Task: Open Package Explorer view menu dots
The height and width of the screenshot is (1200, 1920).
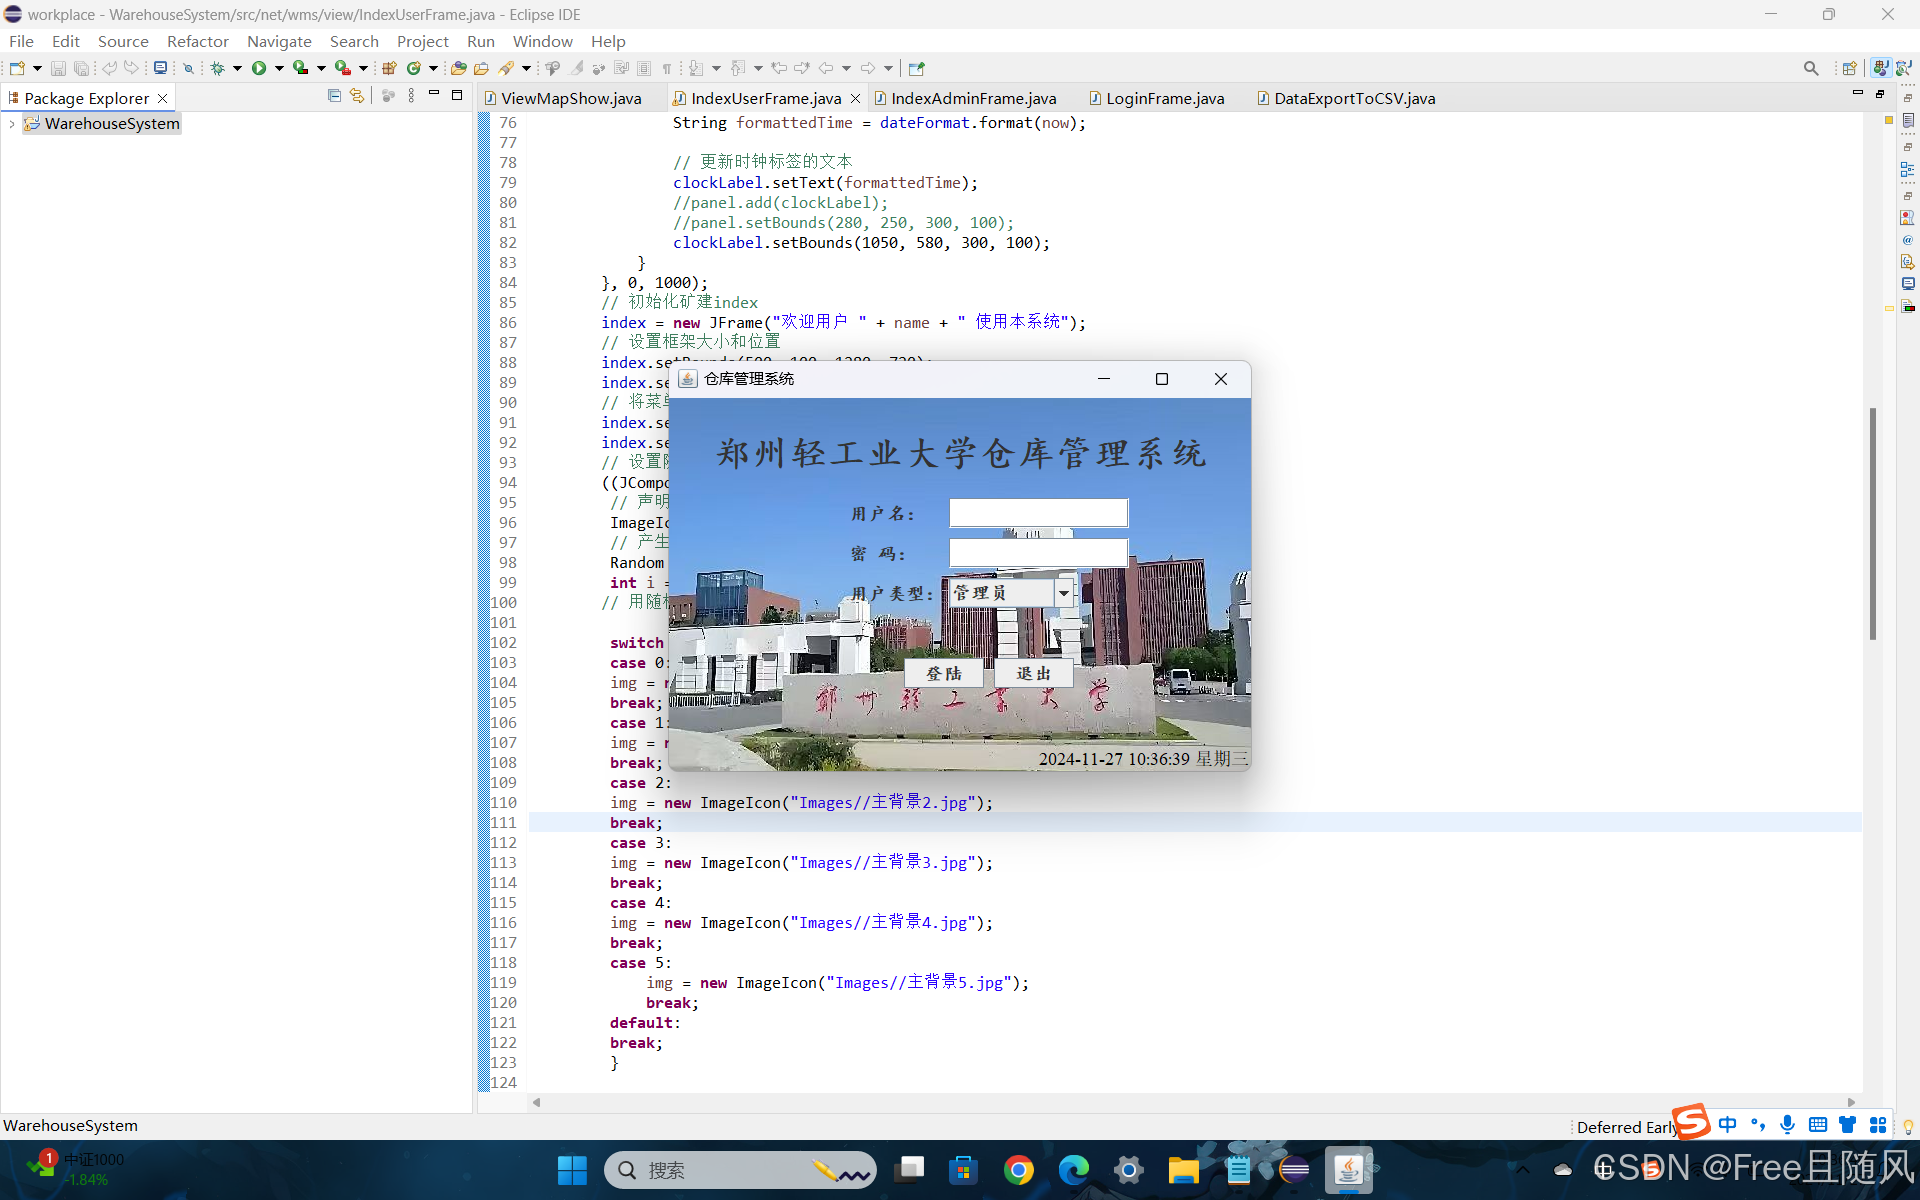Action: point(411,96)
